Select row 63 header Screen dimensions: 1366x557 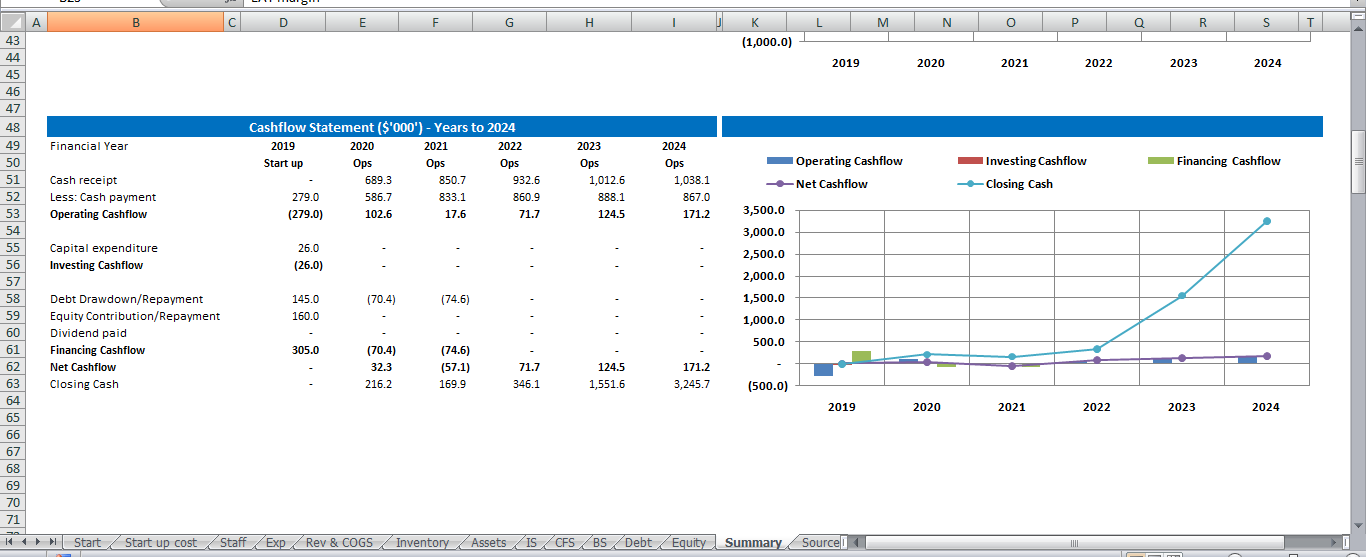[12, 384]
